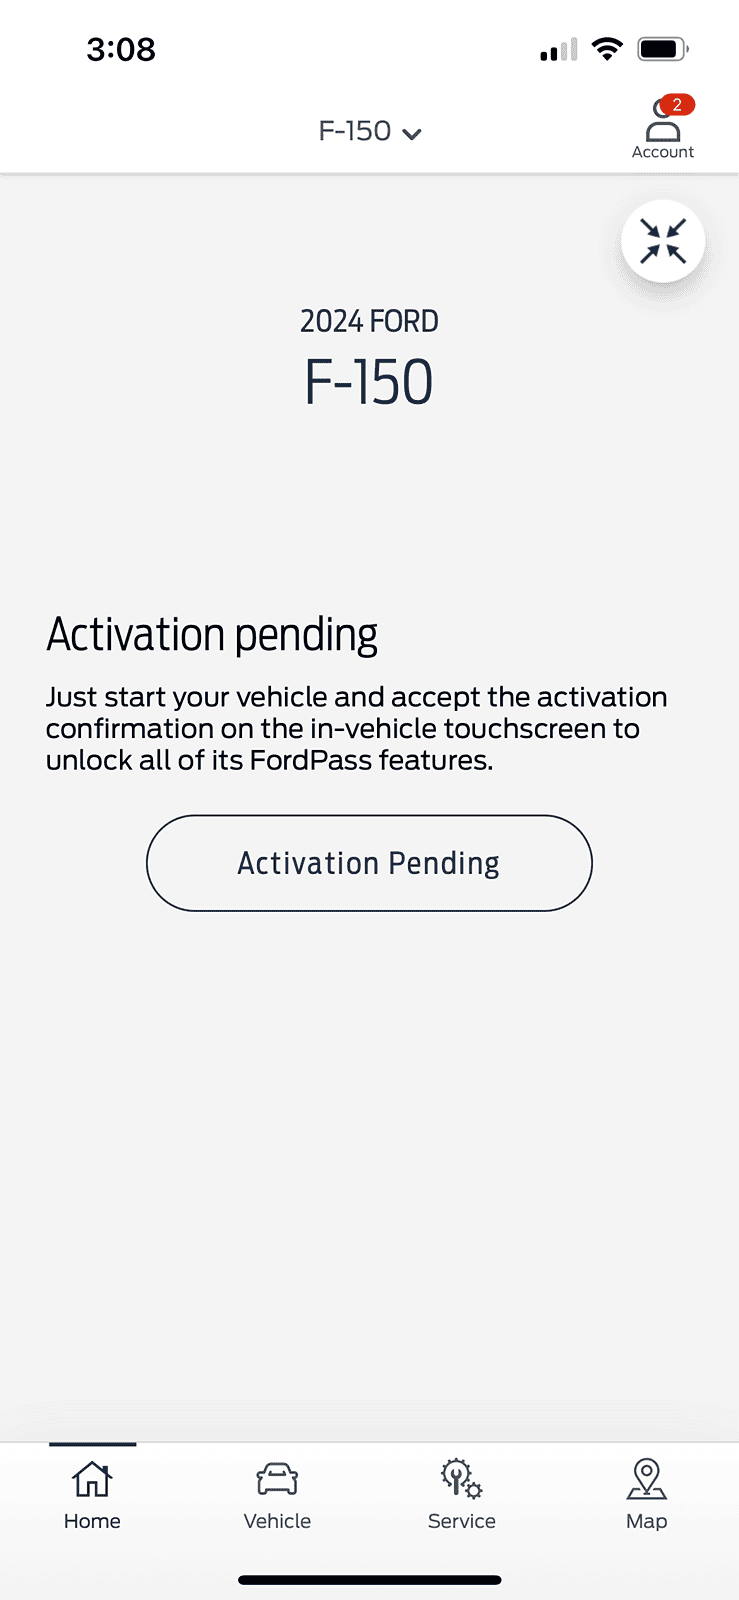Image resolution: width=739 pixels, height=1600 pixels.
Task: Expand the chevron beside F-150
Action: 411,133
